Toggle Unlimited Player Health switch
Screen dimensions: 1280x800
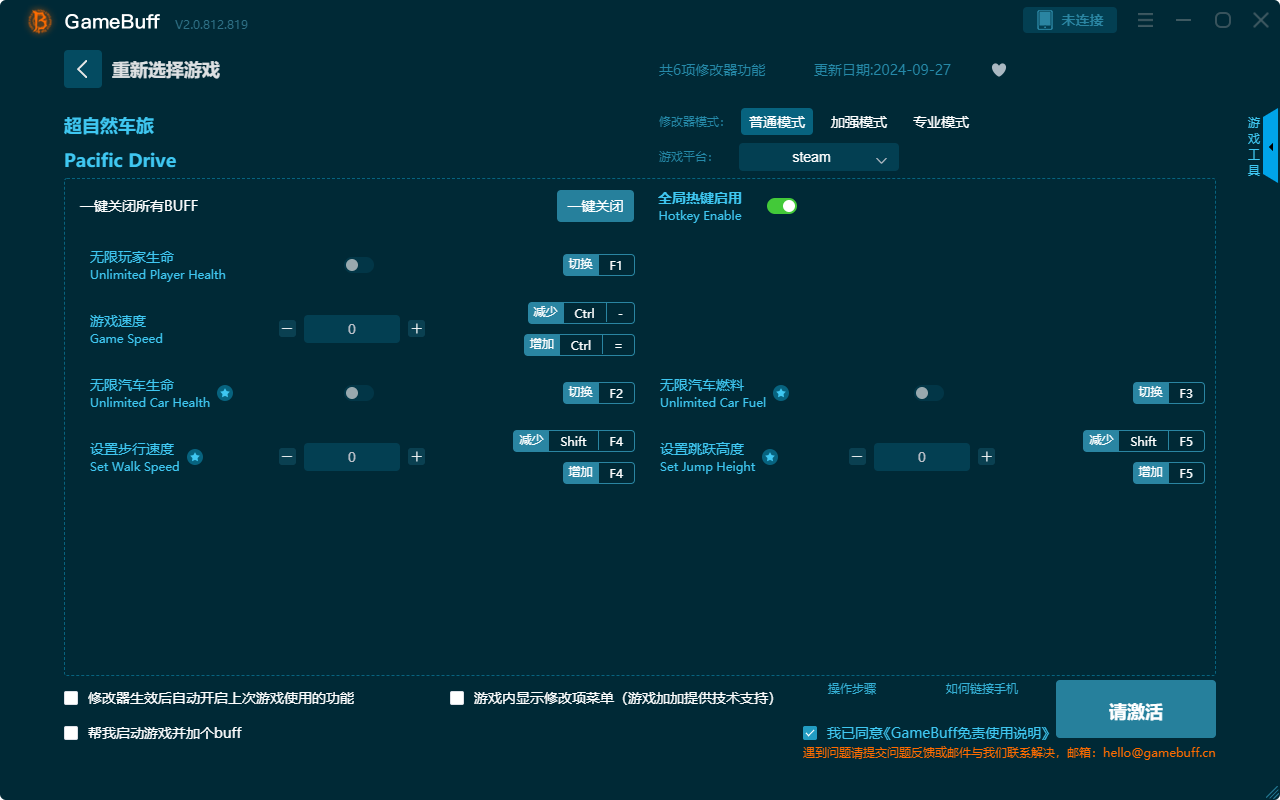pos(359,265)
